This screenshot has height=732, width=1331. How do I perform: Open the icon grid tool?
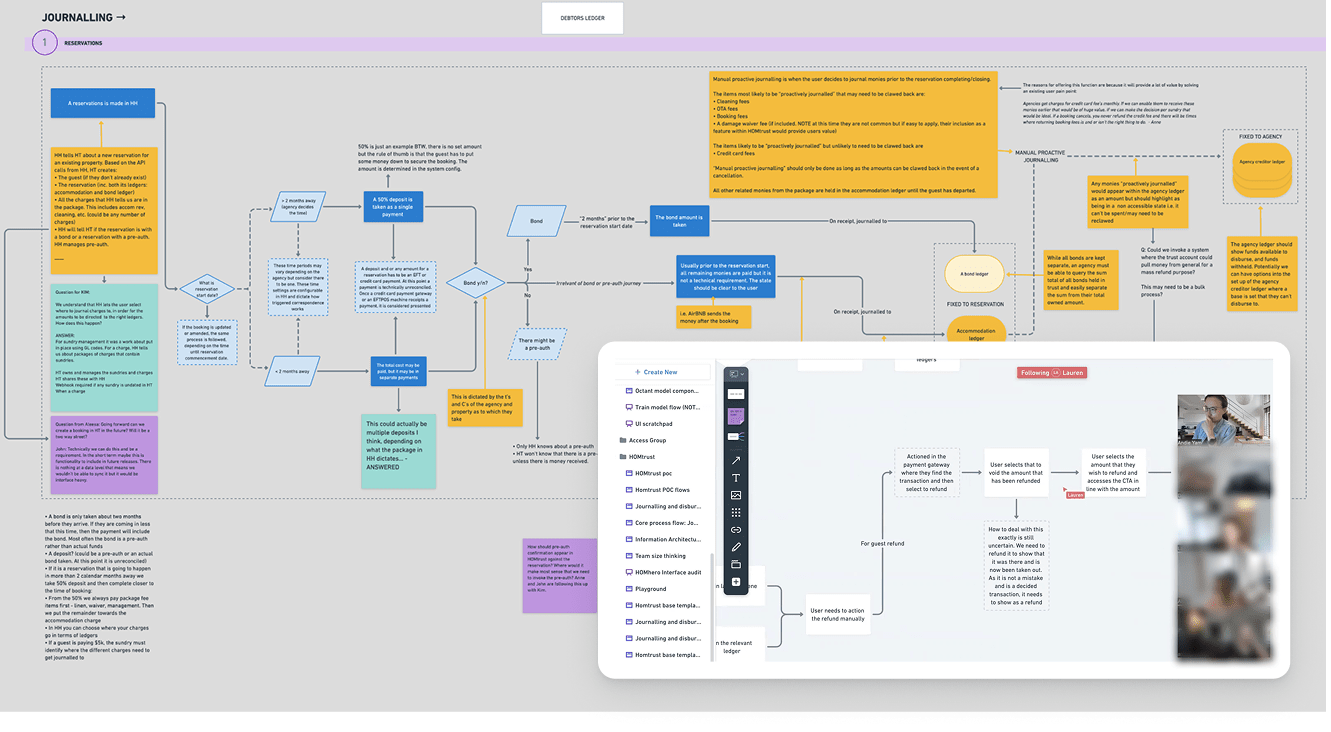pyautogui.click(x=735, y=512)
